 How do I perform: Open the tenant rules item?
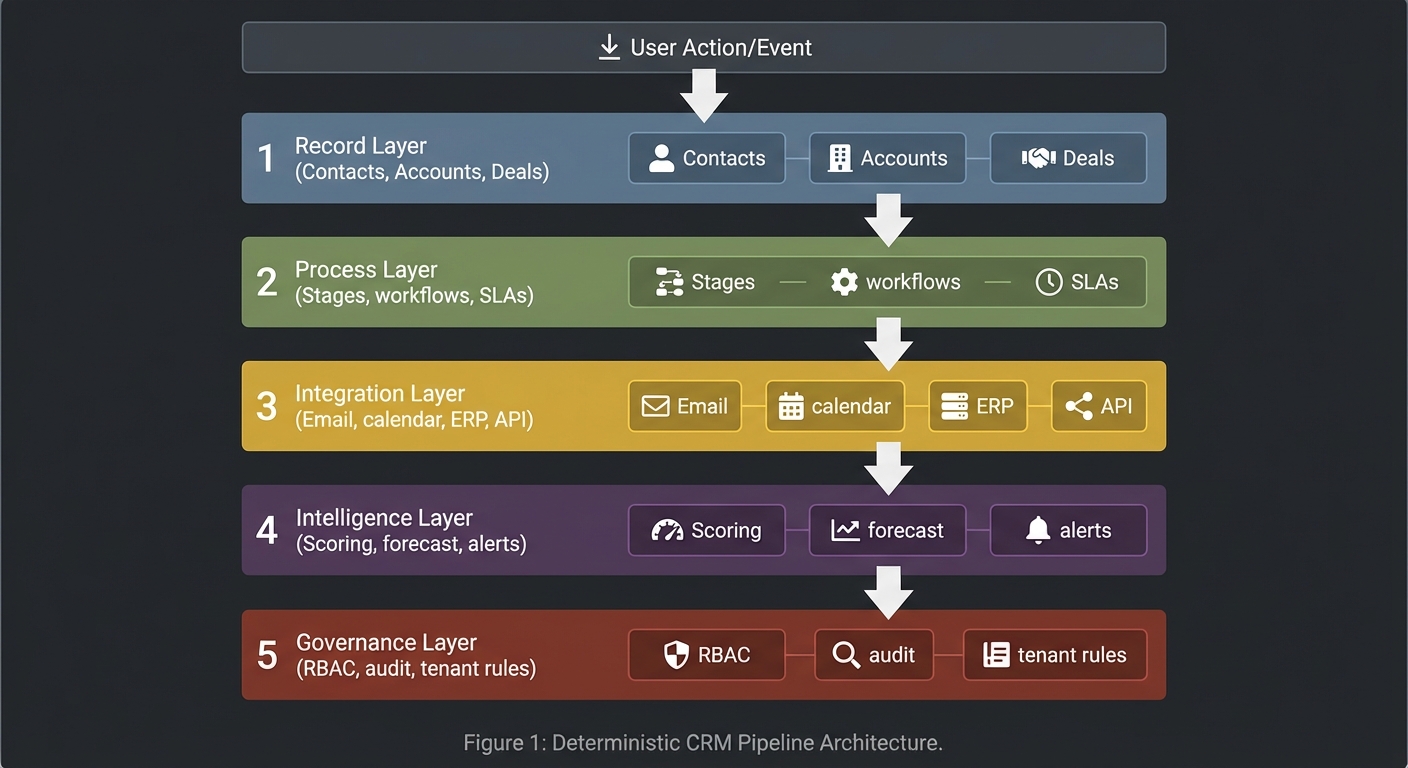1054,655
